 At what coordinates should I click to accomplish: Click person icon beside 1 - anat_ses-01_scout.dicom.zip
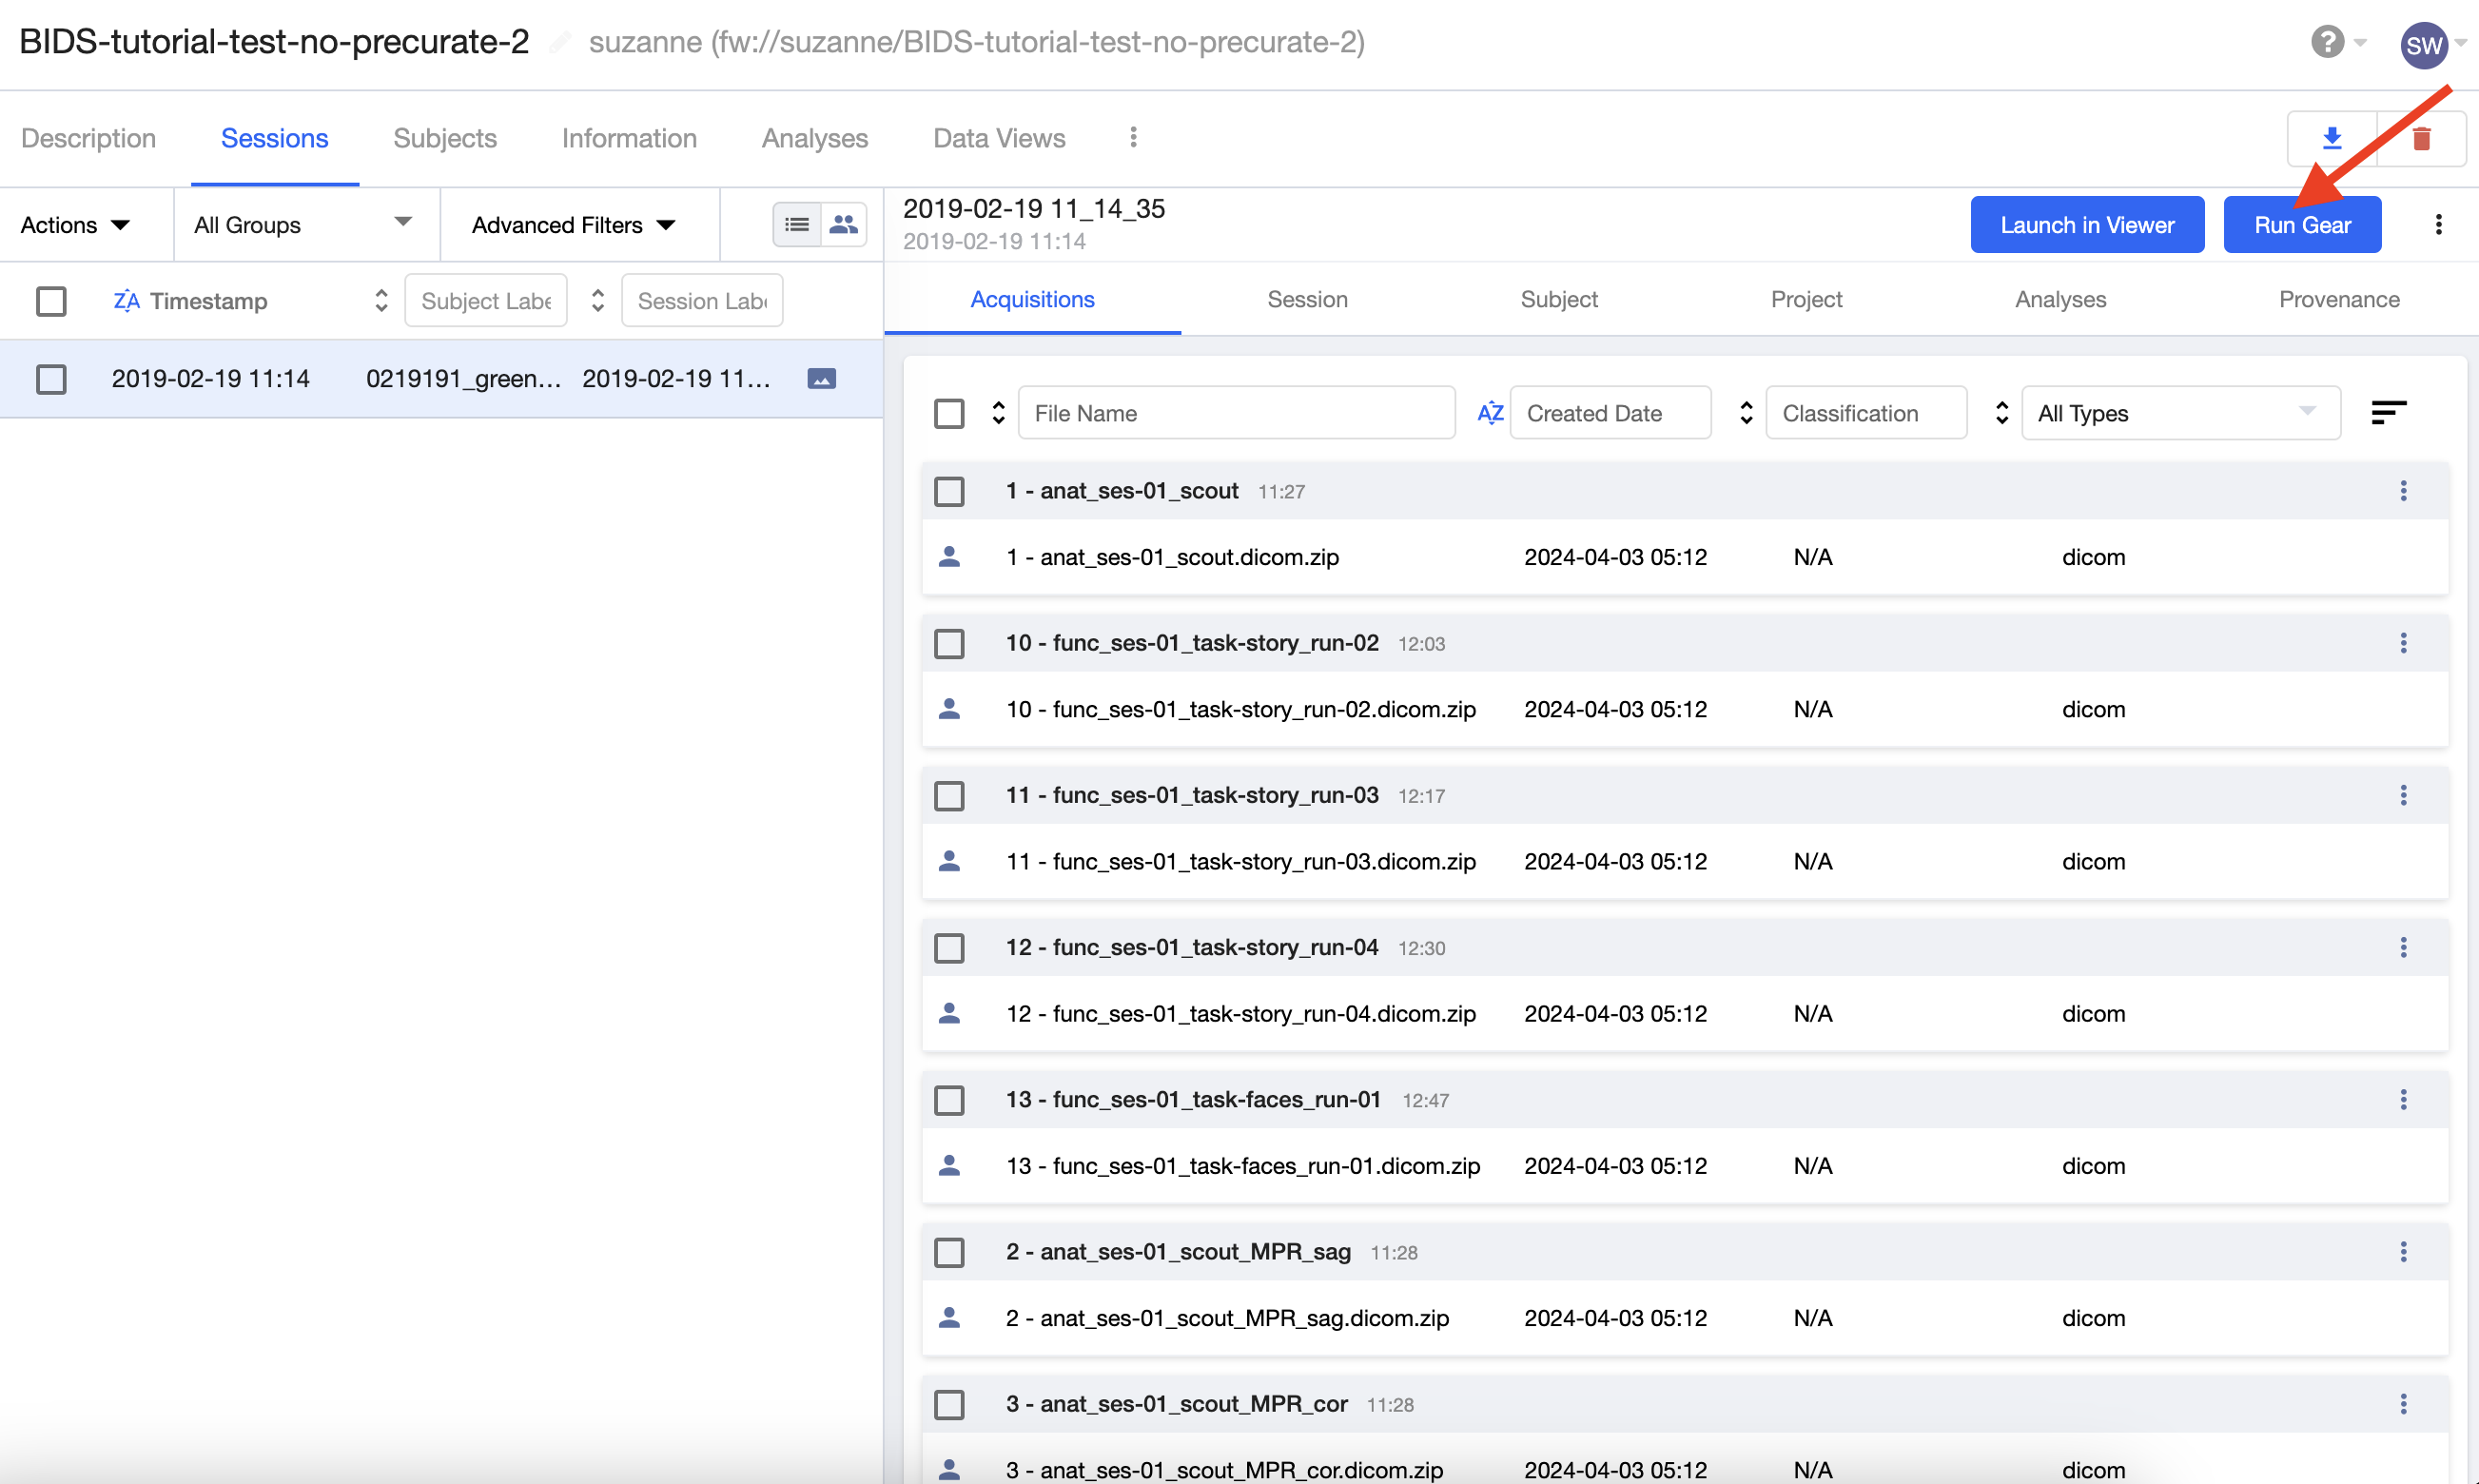[x=949, y=556]
